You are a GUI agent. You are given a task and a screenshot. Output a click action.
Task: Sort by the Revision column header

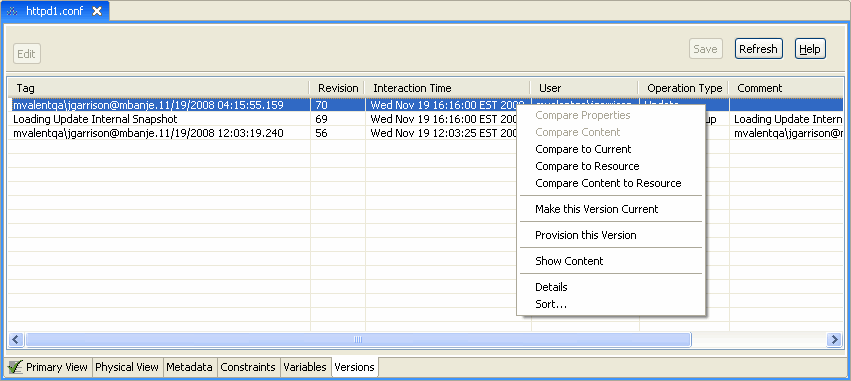338,88
